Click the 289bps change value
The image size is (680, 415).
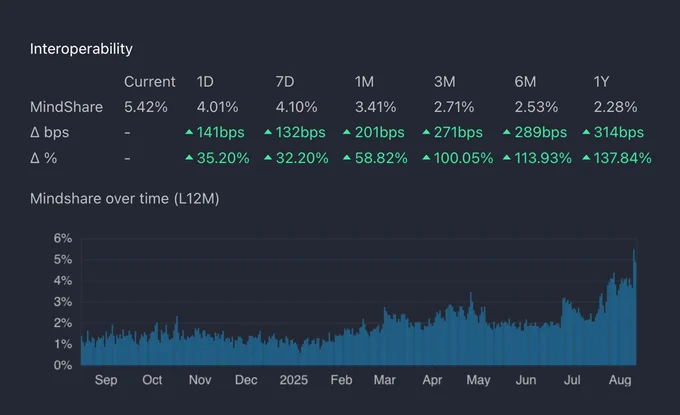pyautogui.click(x=541, y=132)
